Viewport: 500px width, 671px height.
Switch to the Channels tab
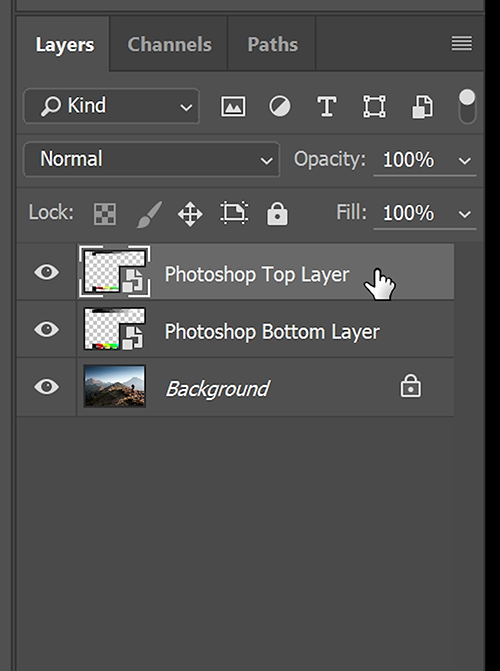tap(170, 45)
